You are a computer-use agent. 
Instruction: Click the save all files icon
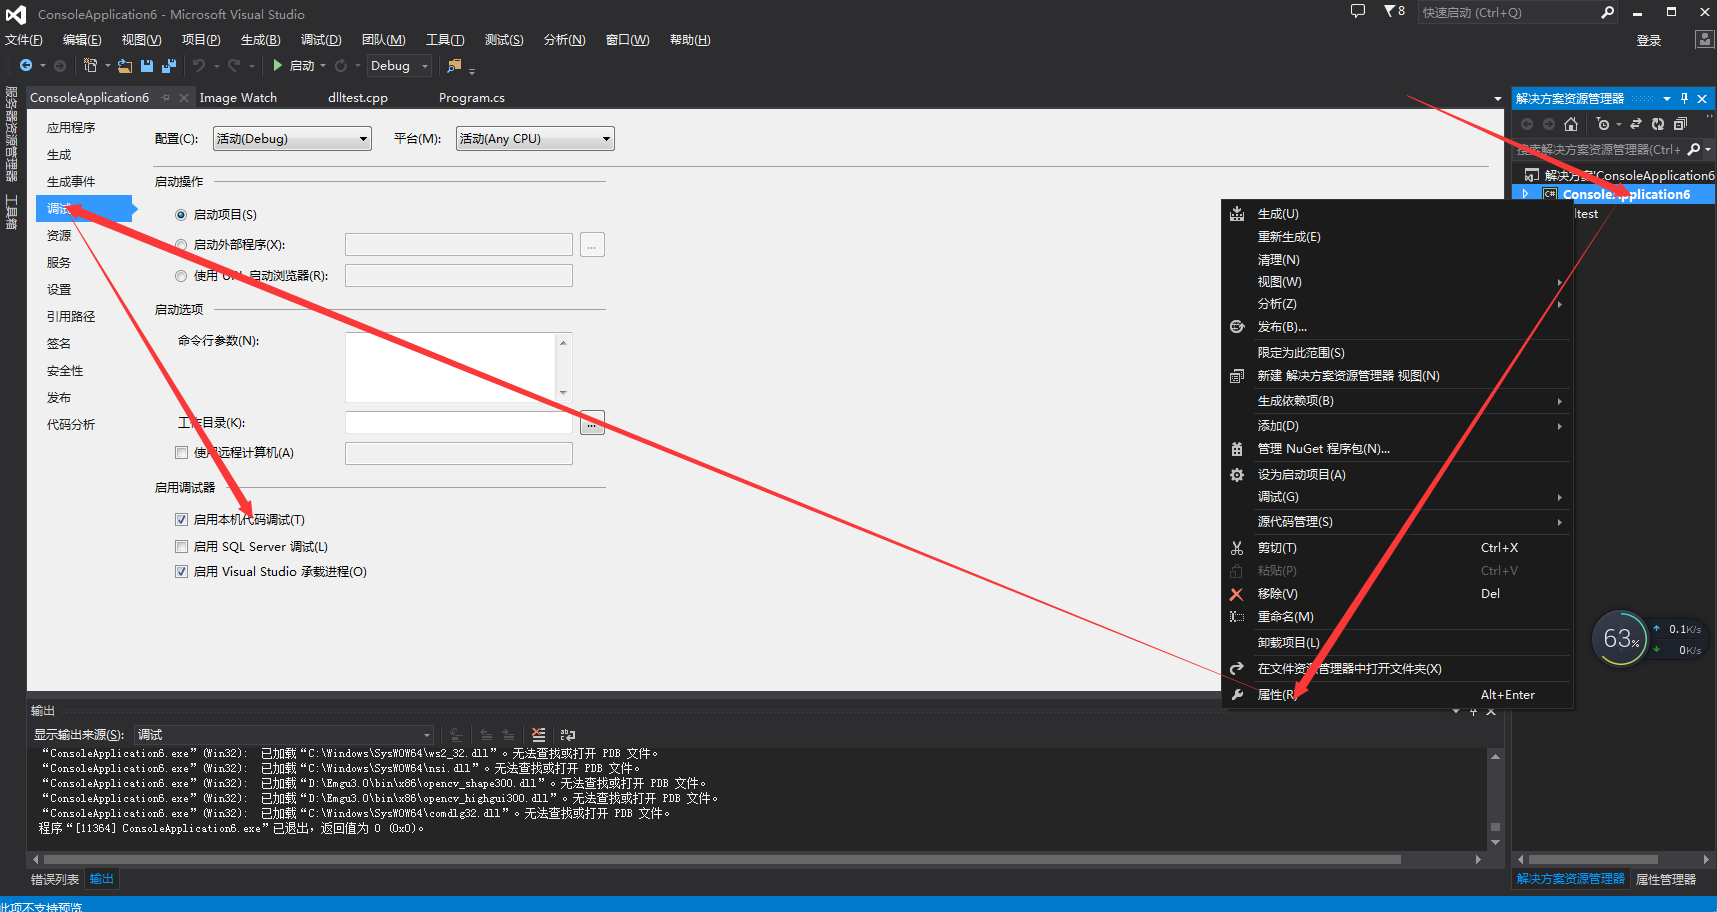coord(169,66)
